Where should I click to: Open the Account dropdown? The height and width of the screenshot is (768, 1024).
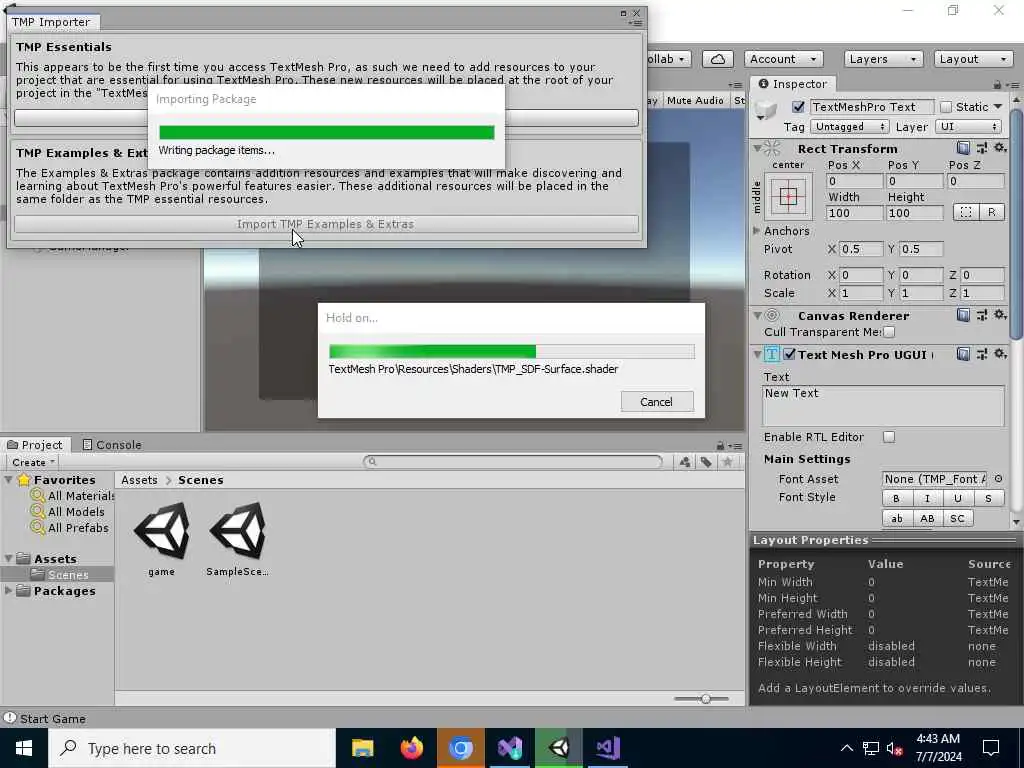(783, 59)
